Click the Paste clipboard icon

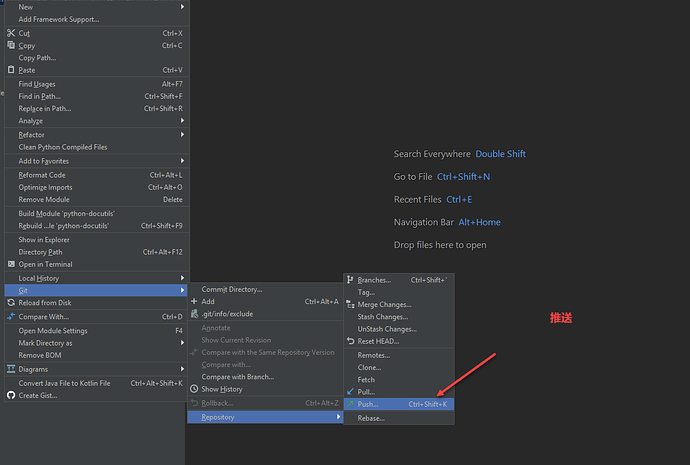11,70
